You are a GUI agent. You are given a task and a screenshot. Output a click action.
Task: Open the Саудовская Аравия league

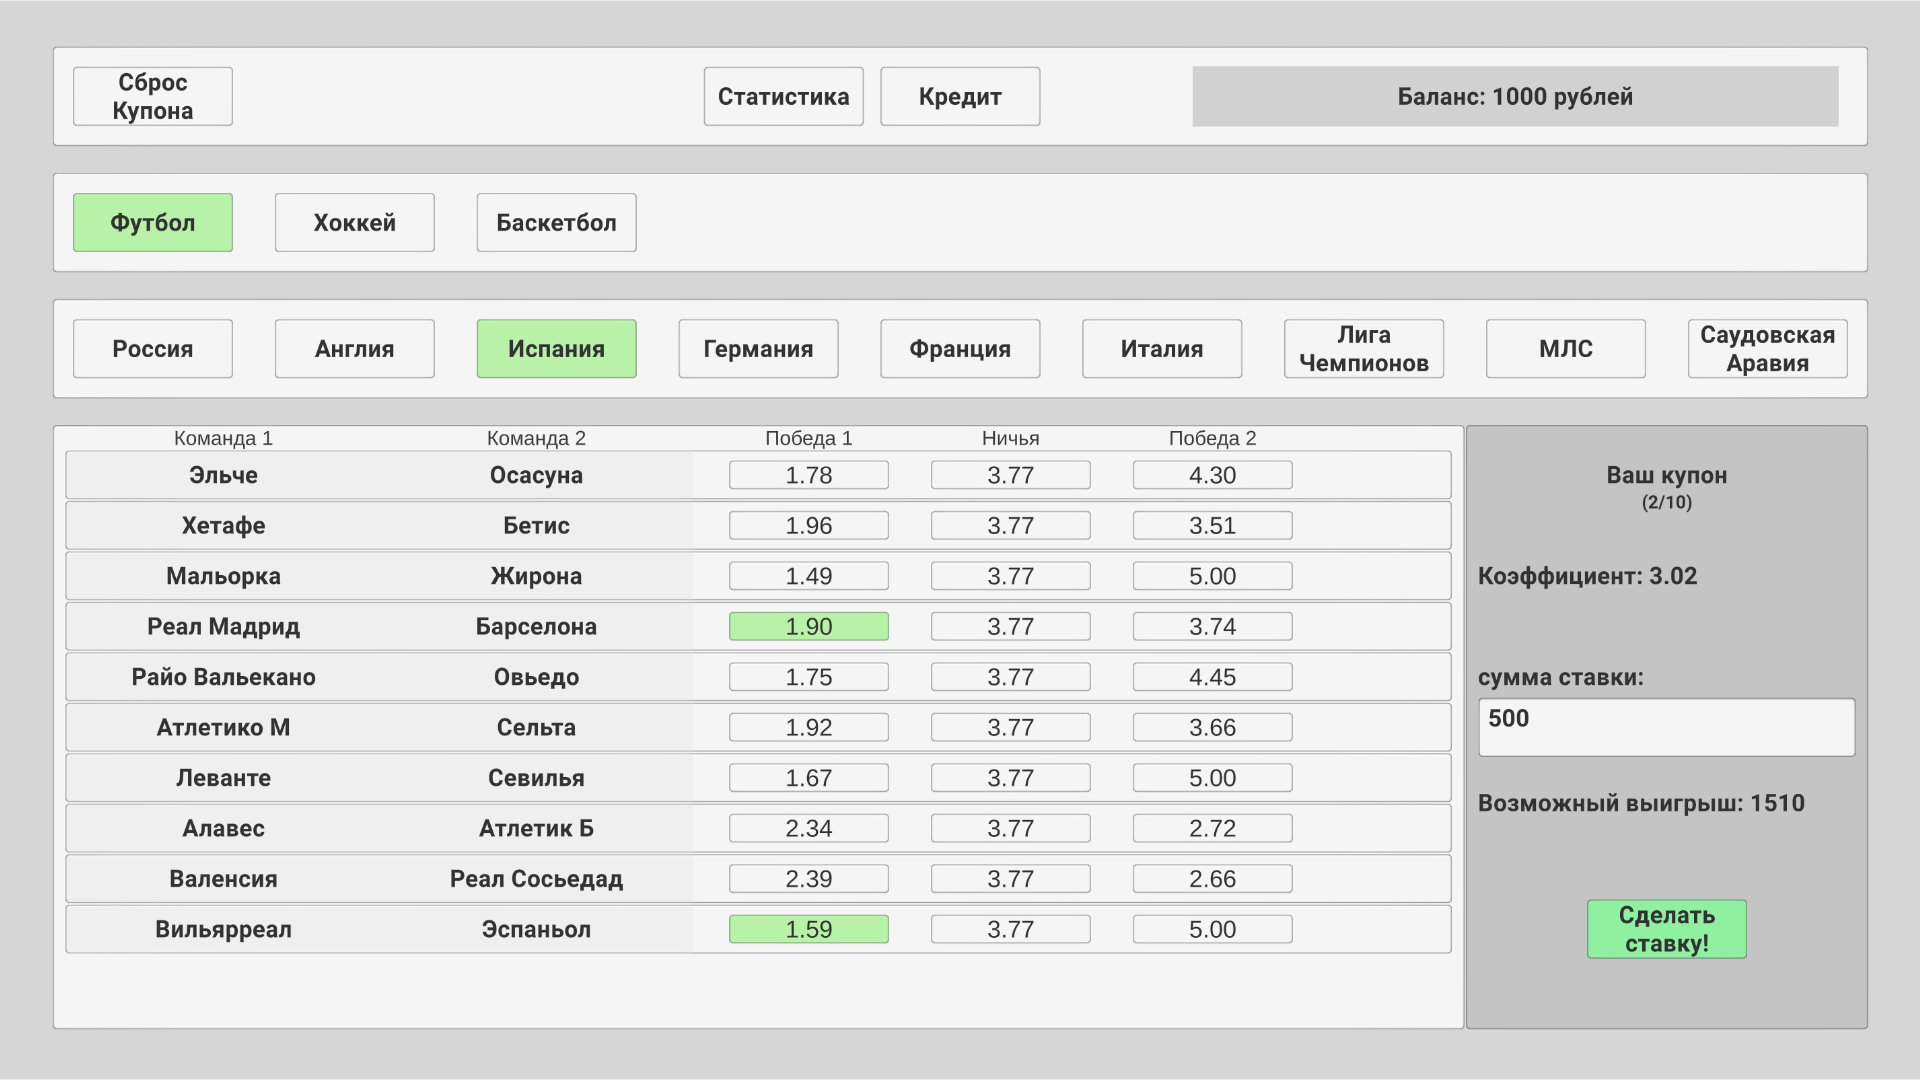tap(1766, 348)
